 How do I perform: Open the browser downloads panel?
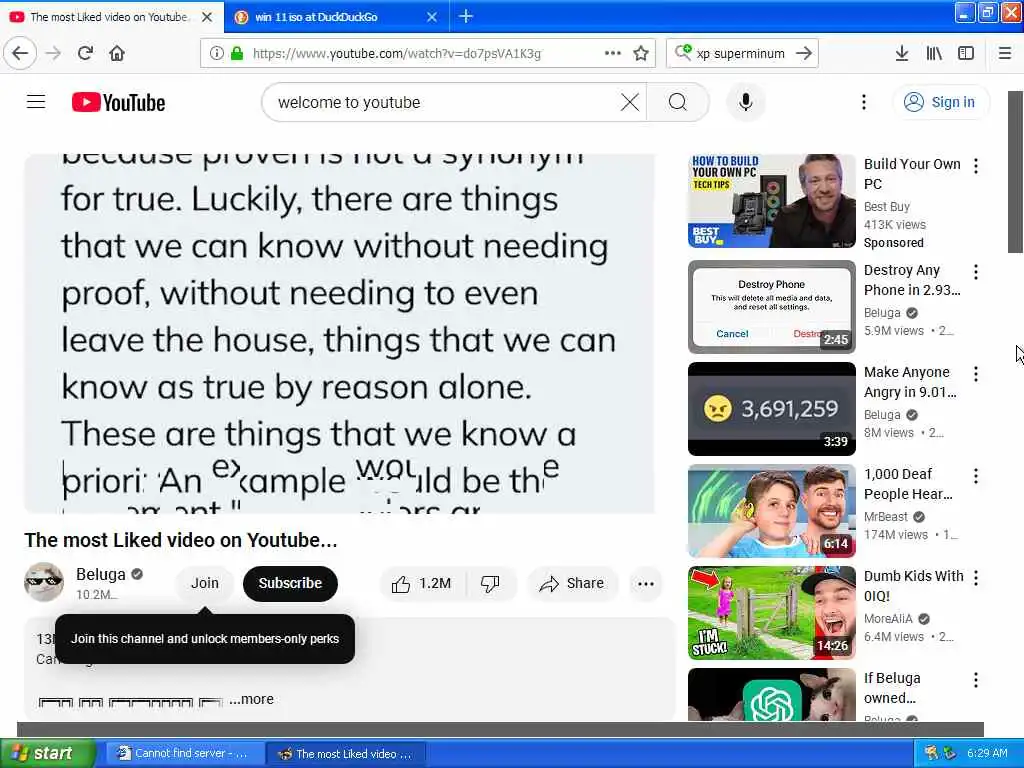pyautogui.click(x=901, y=53)
